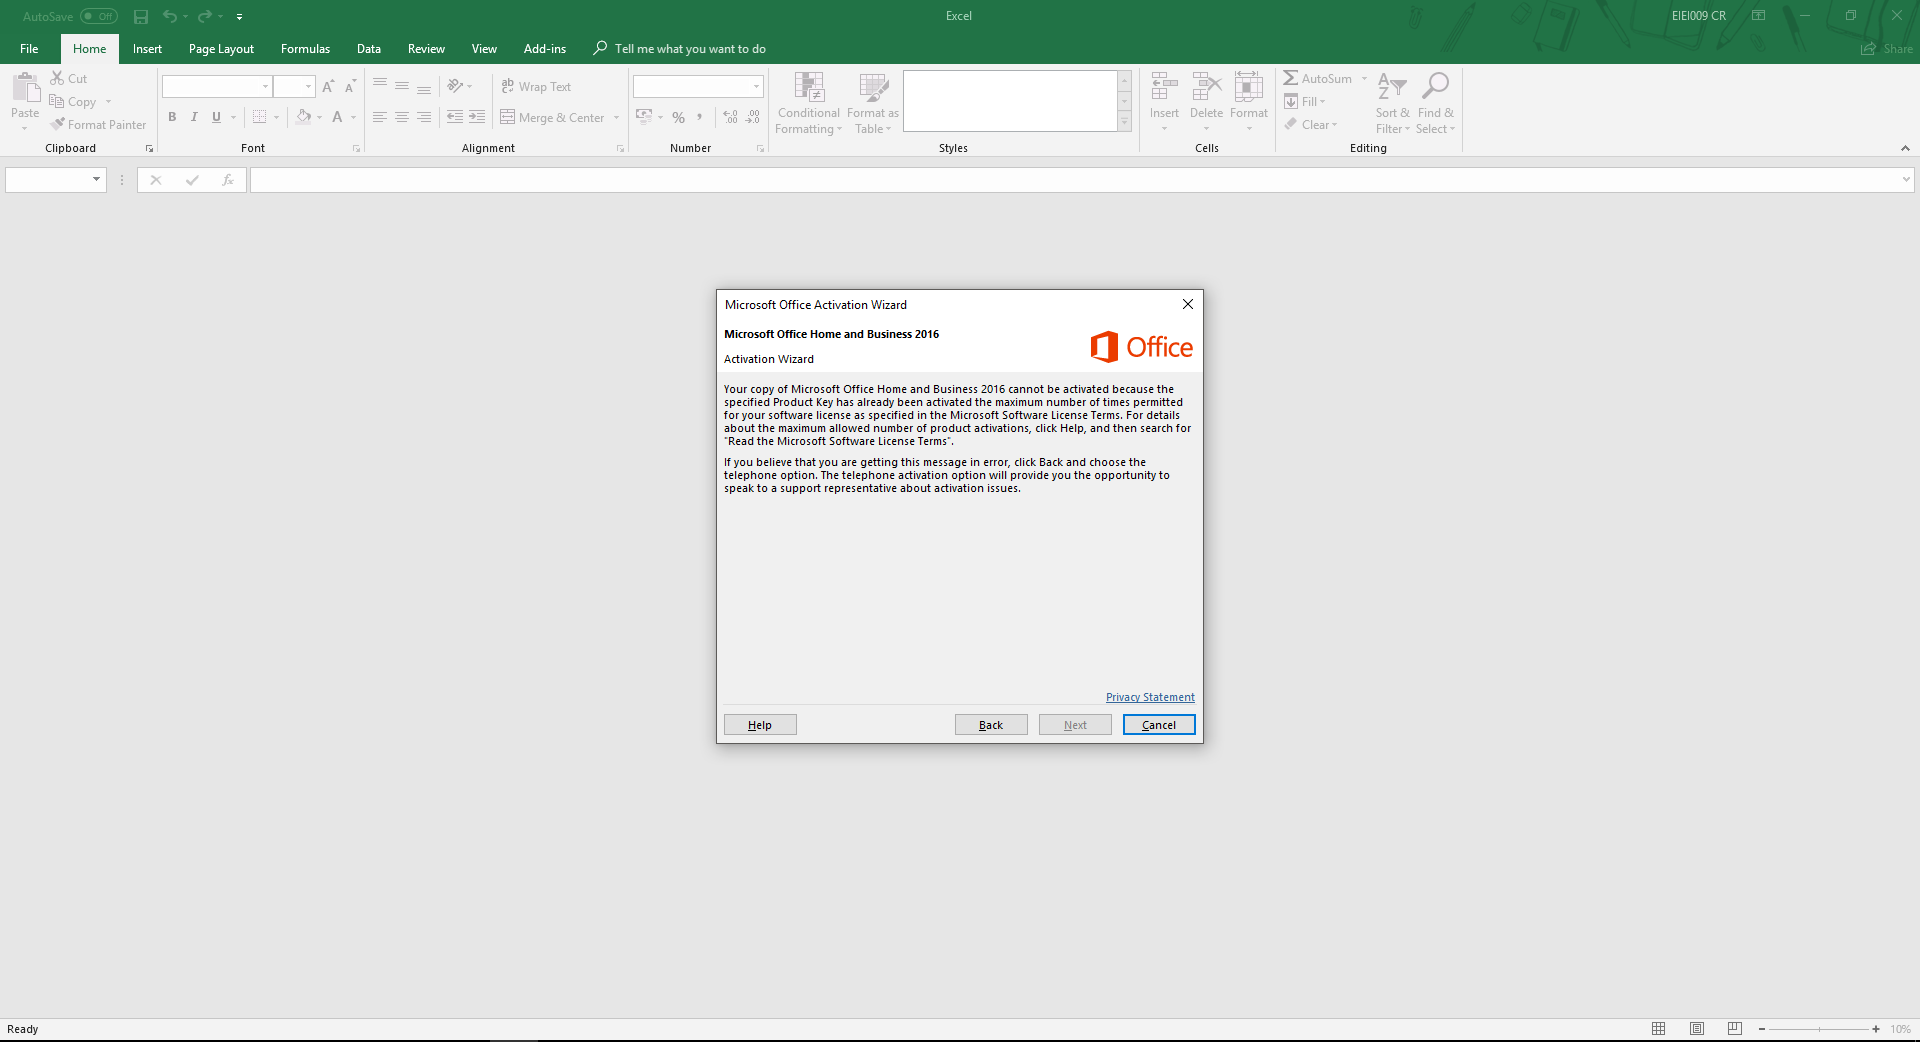Click Decrease Decimal icon
This screenshot has height=1042, width=1920.
[753, 117]
